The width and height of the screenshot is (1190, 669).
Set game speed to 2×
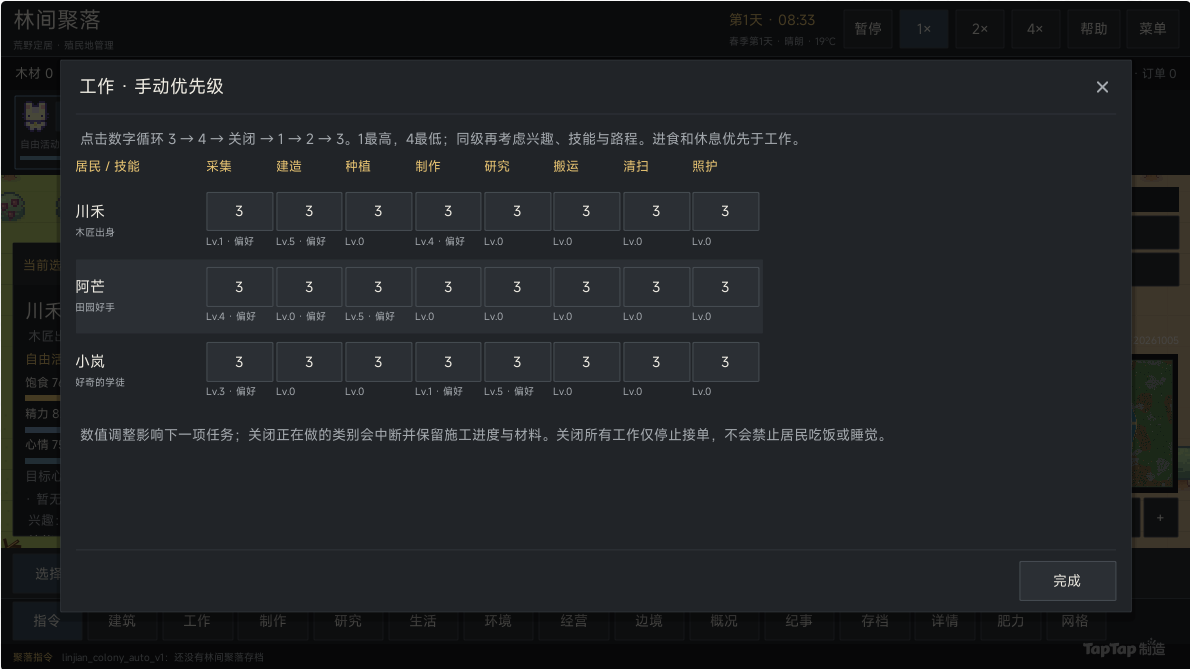click(x=980, y=29)
